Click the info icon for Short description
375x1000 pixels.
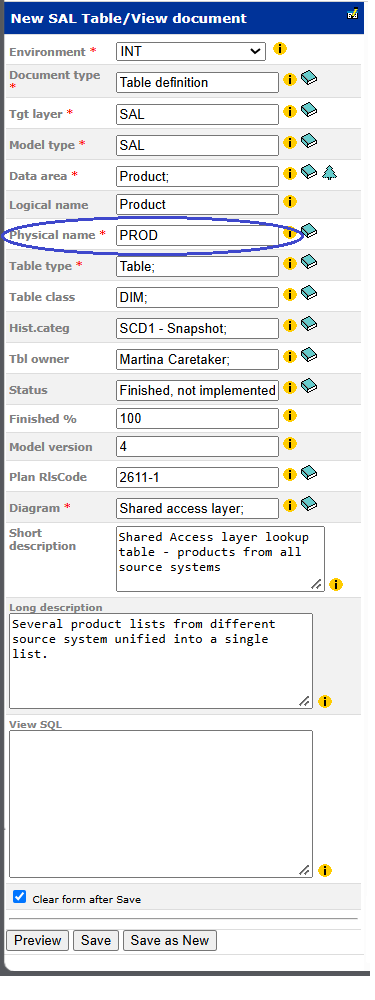[336, 585]
